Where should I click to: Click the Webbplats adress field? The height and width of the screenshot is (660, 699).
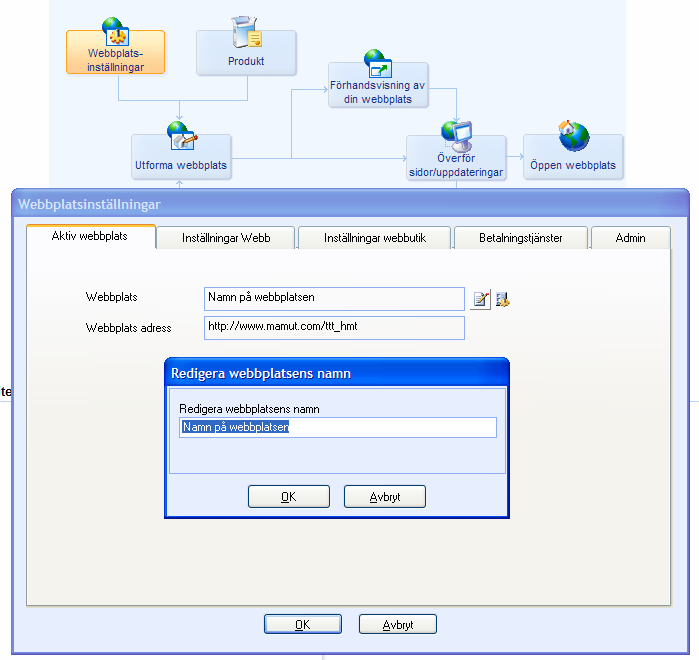click(334, 328)
